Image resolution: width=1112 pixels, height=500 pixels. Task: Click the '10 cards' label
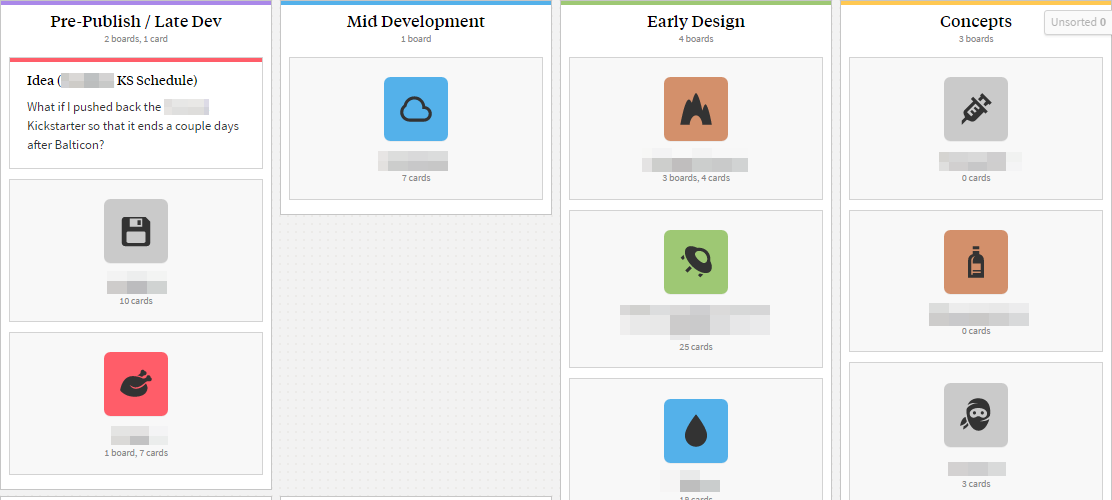point(136,301)
